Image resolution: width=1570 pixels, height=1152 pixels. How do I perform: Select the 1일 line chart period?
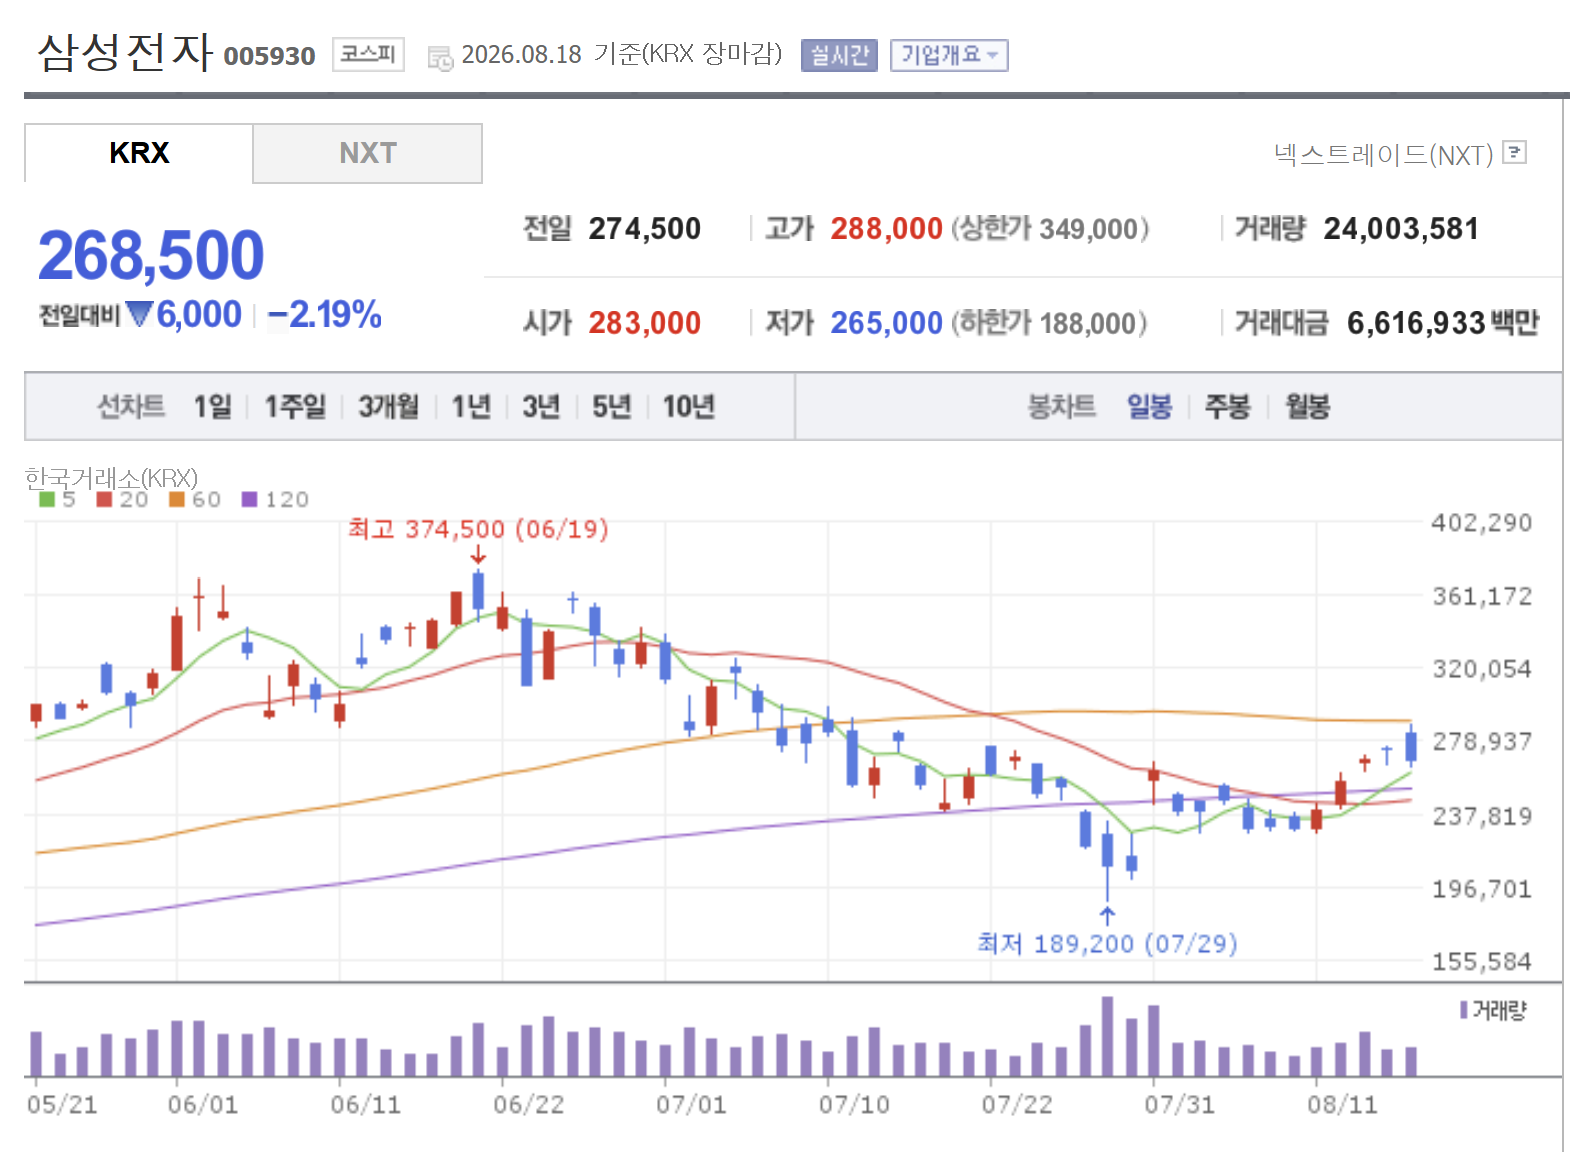pos(213,406)
